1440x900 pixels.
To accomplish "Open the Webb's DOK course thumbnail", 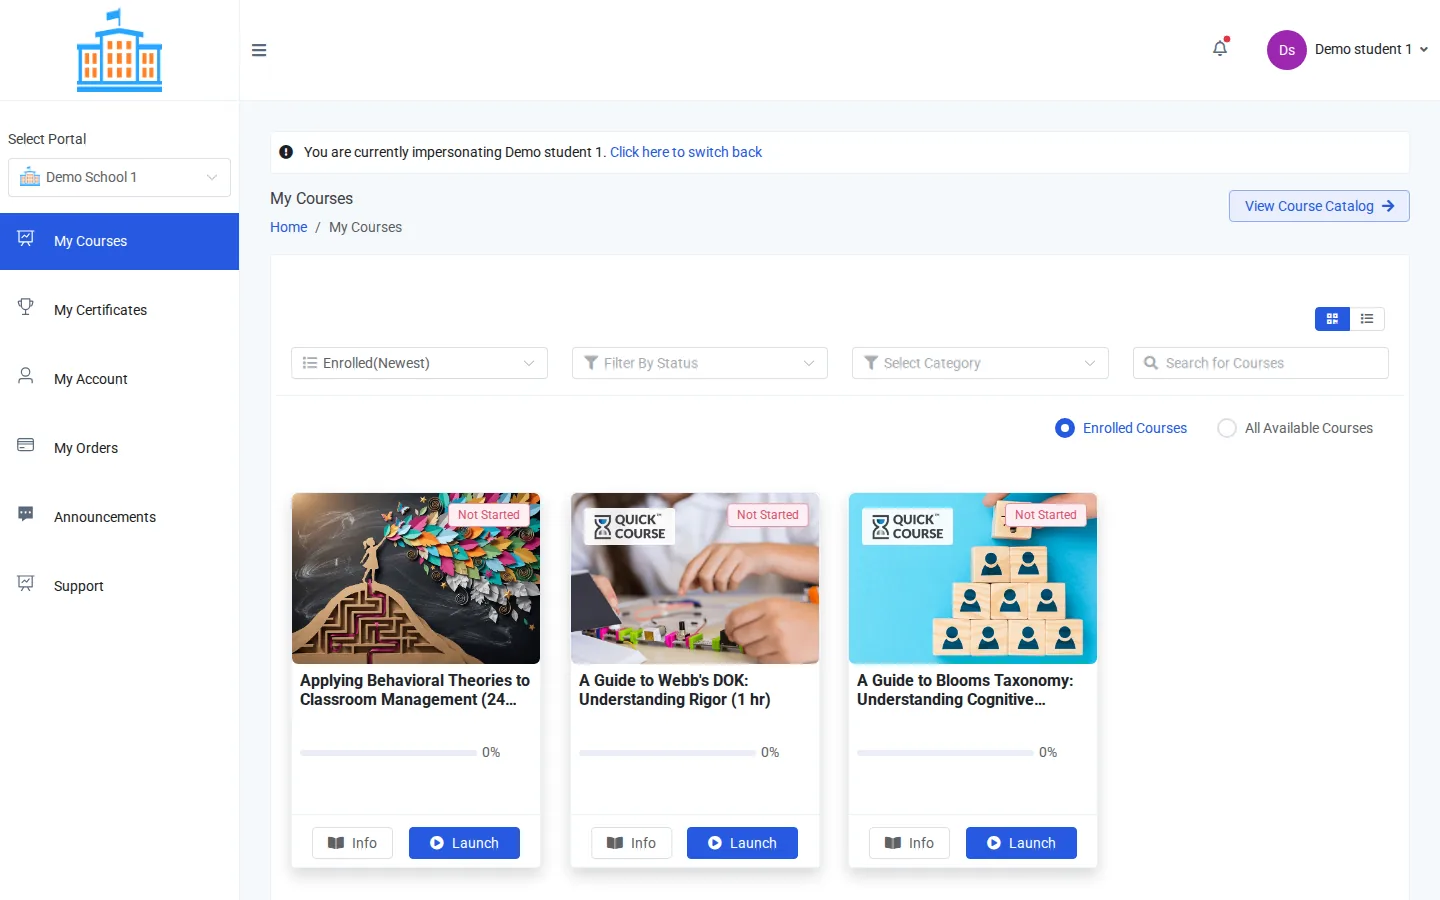I will pyautogui.click(x=695, y=578).
